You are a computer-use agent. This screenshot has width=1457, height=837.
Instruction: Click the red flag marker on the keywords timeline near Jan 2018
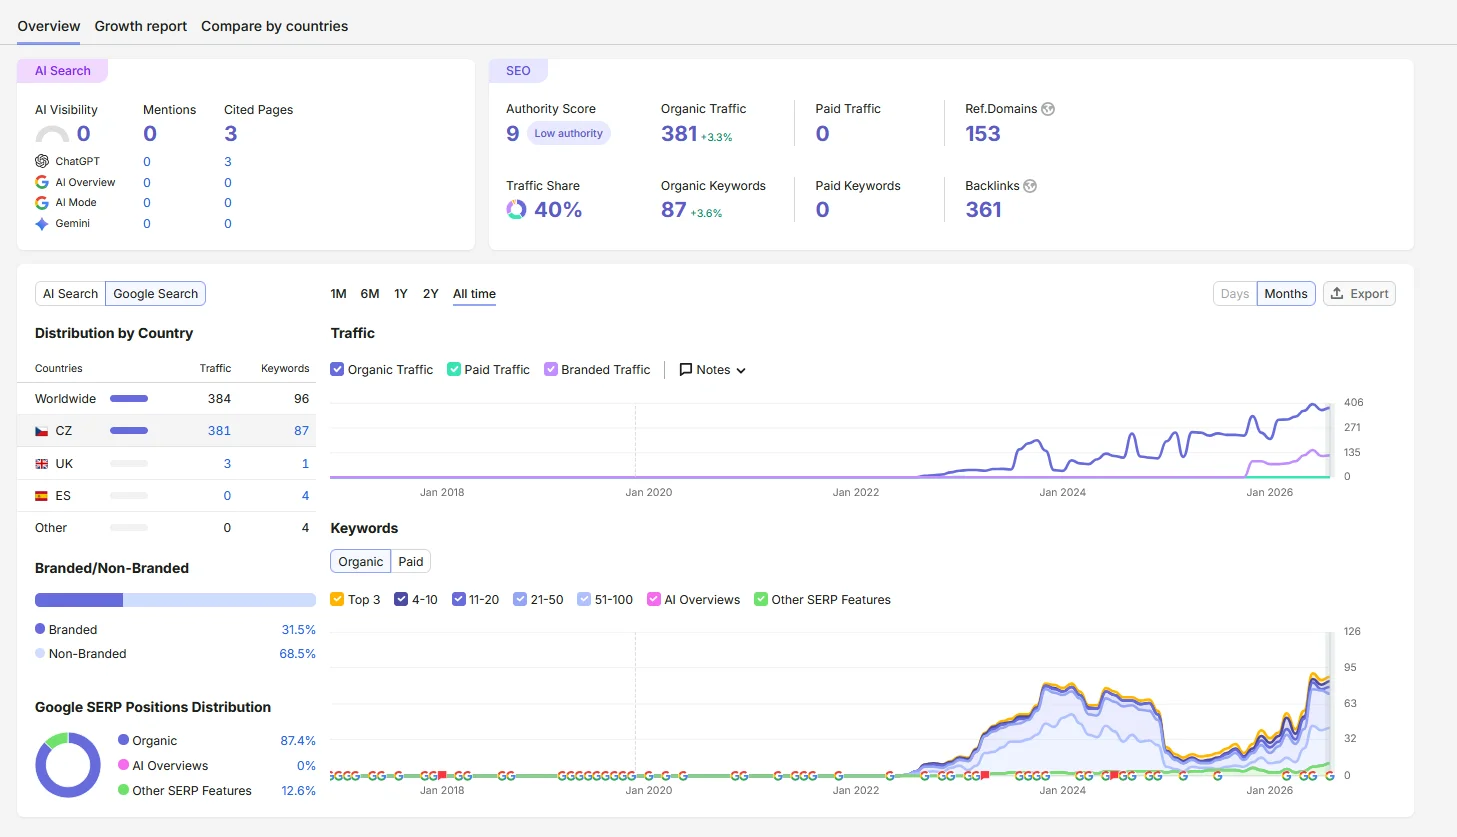[x=442, y=775]
